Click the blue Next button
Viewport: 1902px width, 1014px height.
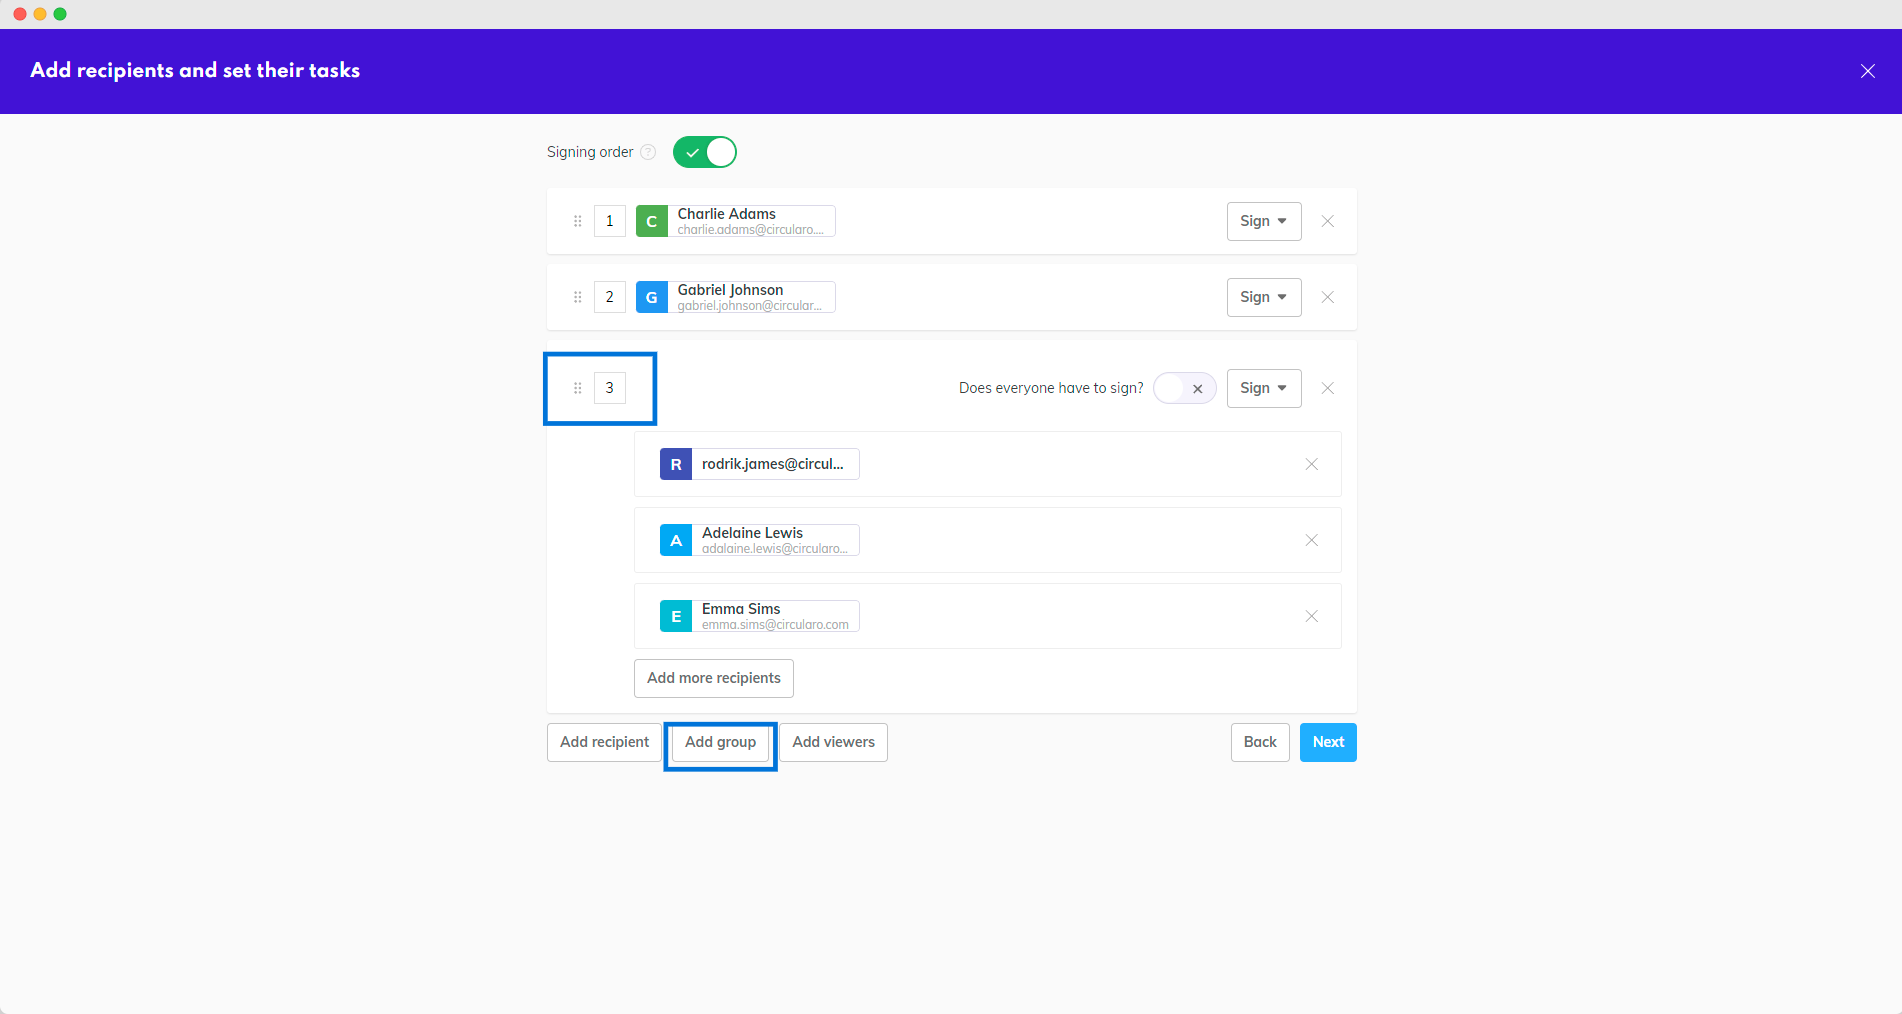click(1327, 742)
